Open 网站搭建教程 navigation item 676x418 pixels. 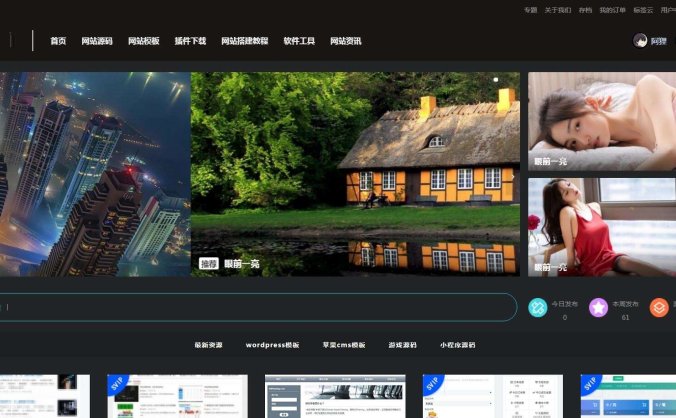[x=244, y=41]
